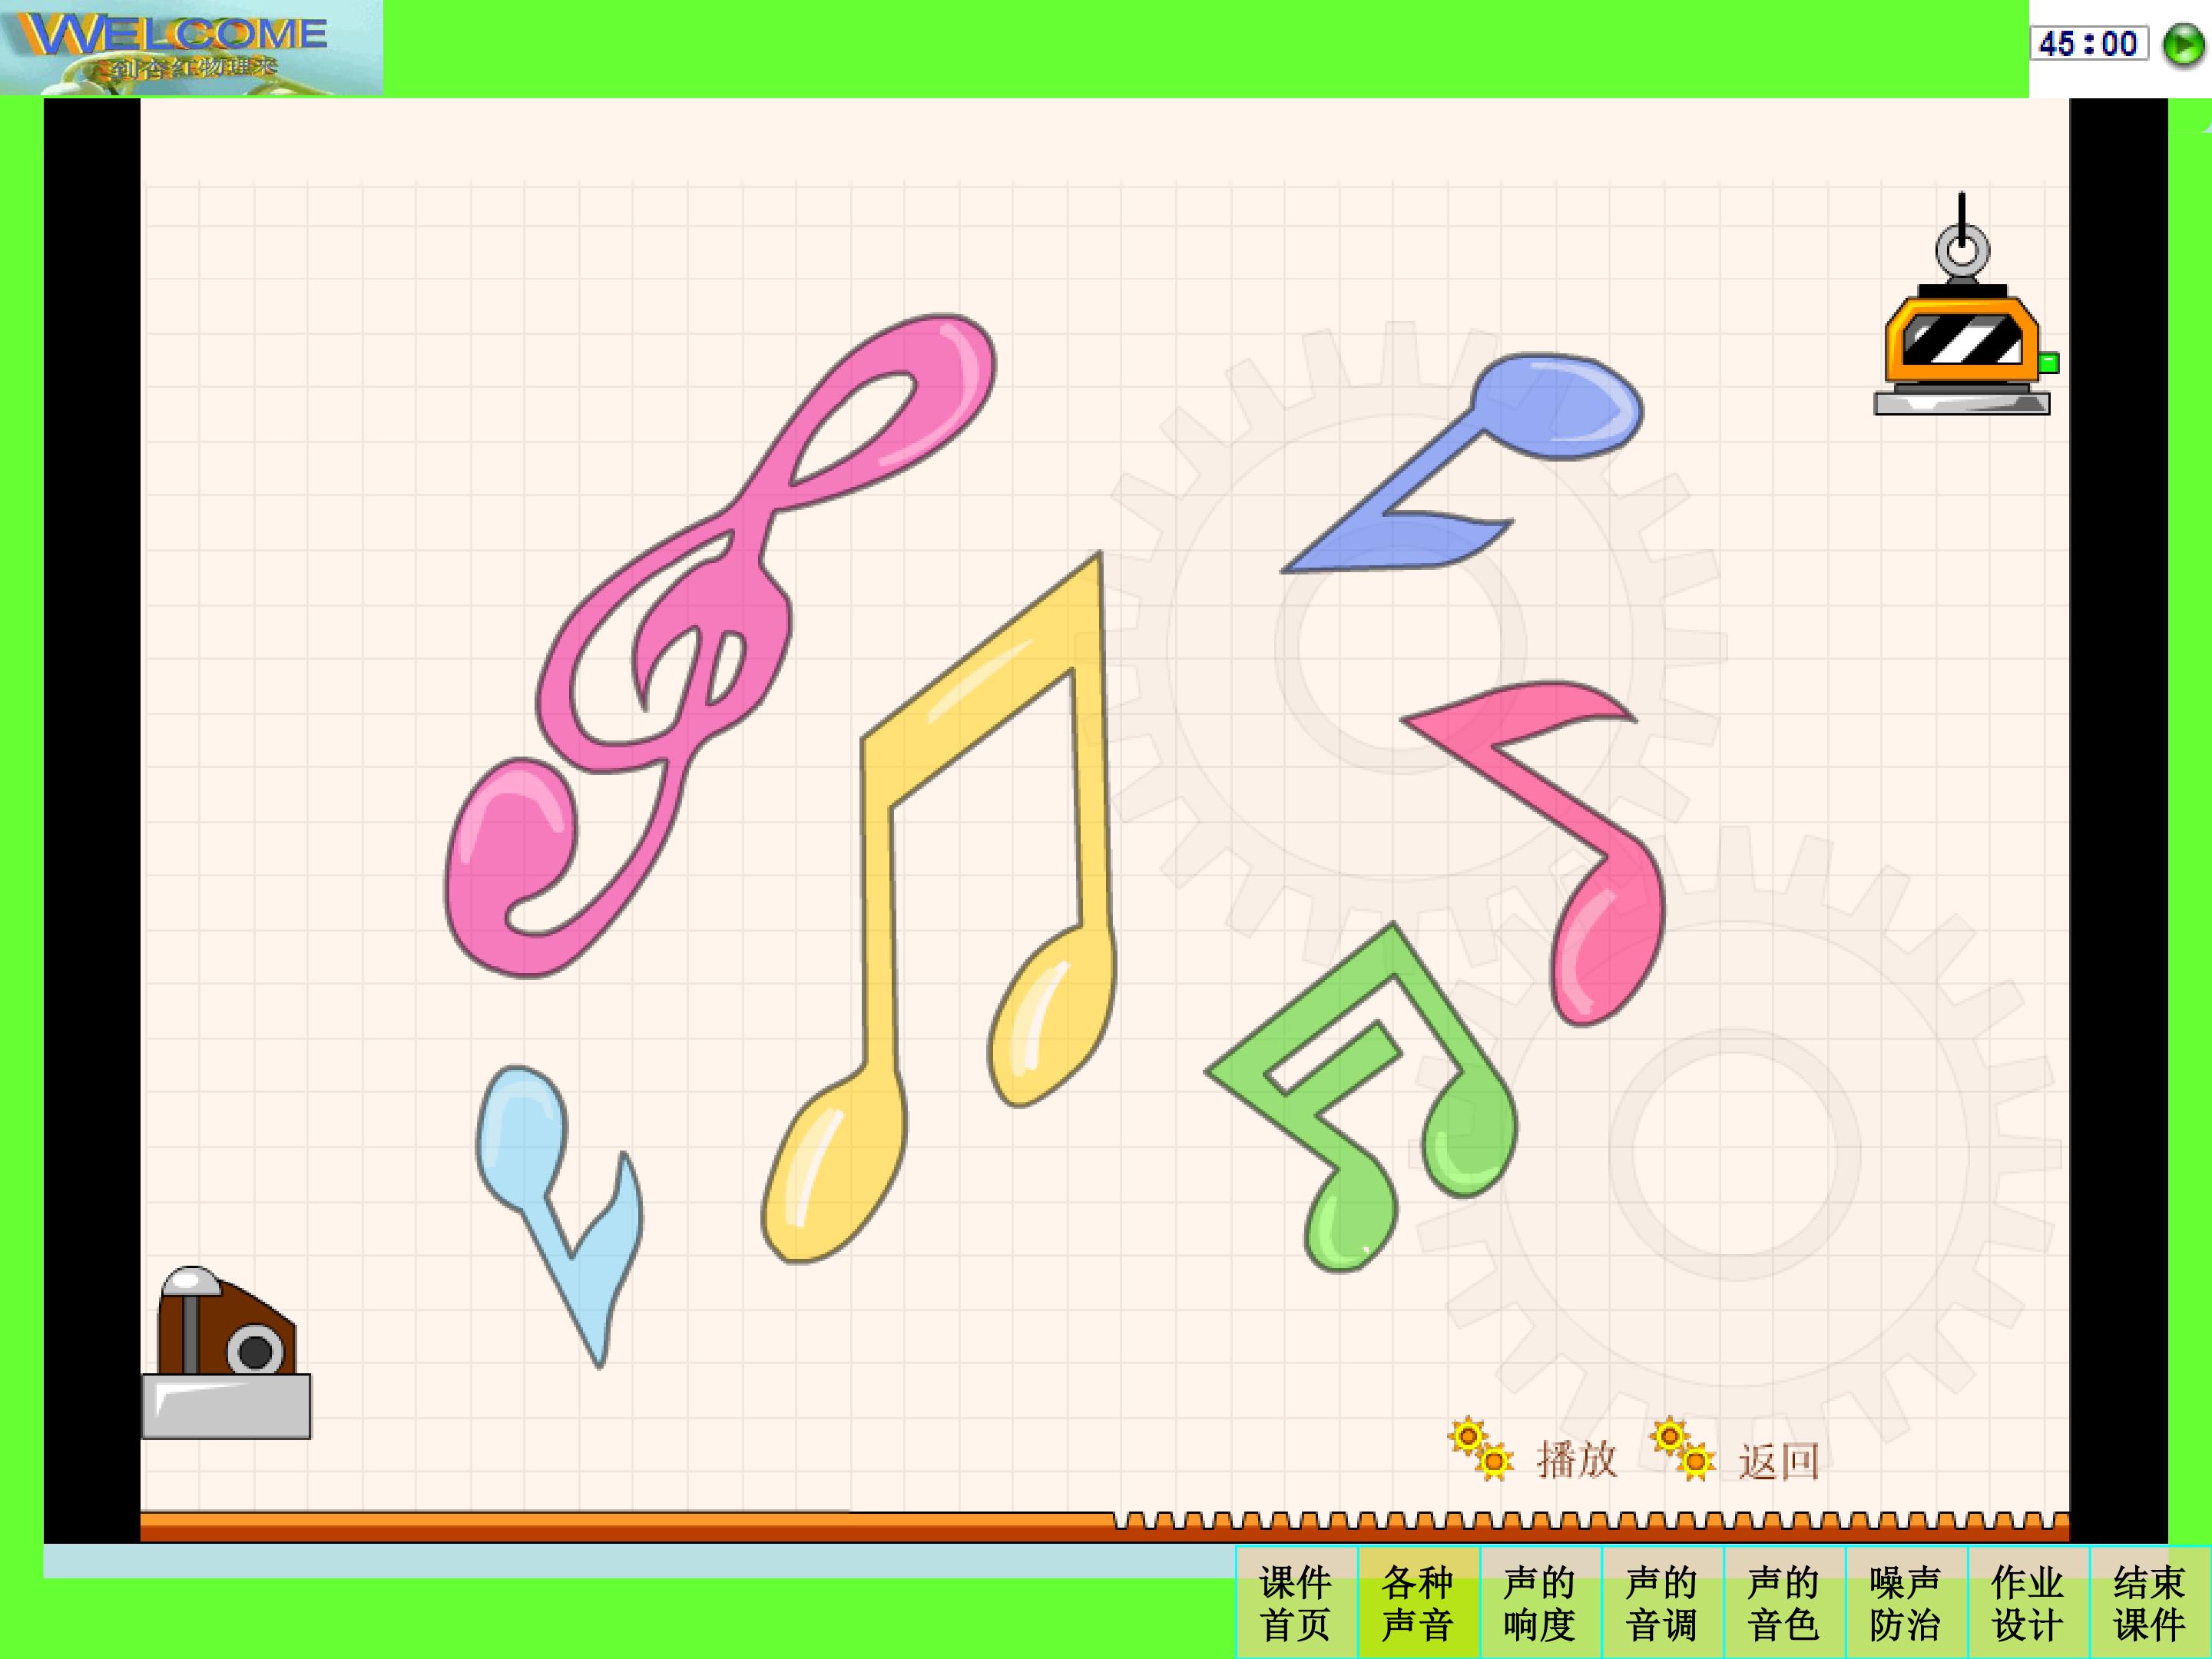
Task: Switch to 作业设计 tab
Action: [2028, 1603]
